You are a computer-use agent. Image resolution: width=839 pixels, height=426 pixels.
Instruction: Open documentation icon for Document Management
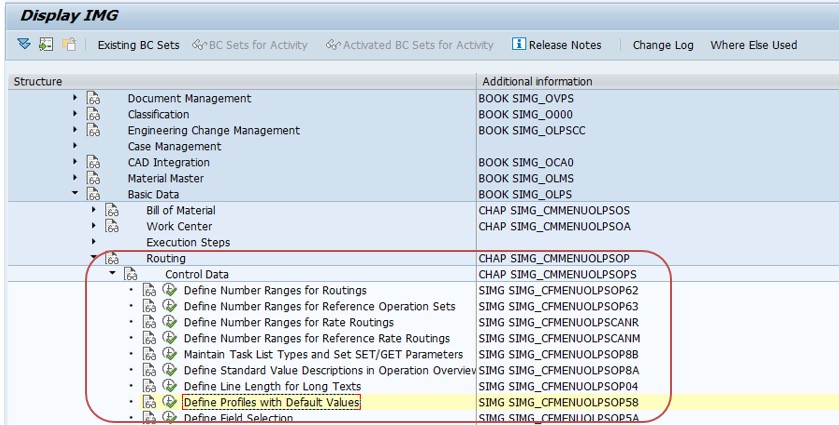tap(94, 99)
